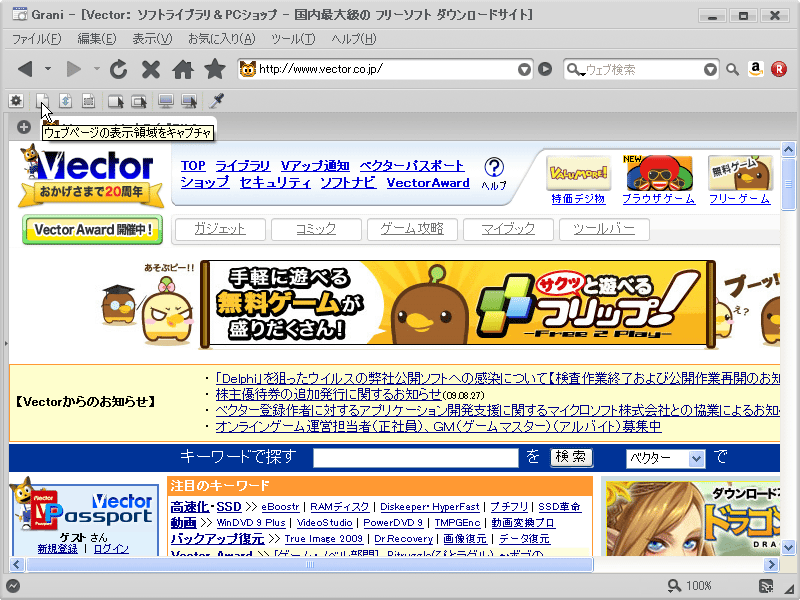Click the second window-with-cursor capture icon

point(139,102)
